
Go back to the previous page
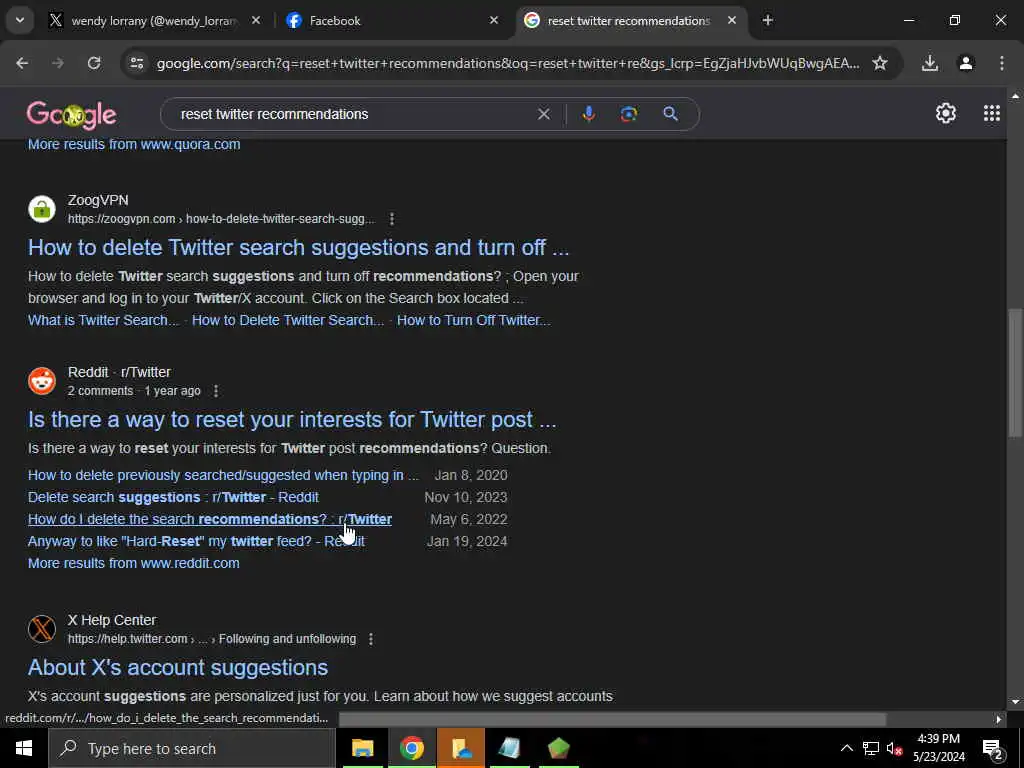coord(22,63)
